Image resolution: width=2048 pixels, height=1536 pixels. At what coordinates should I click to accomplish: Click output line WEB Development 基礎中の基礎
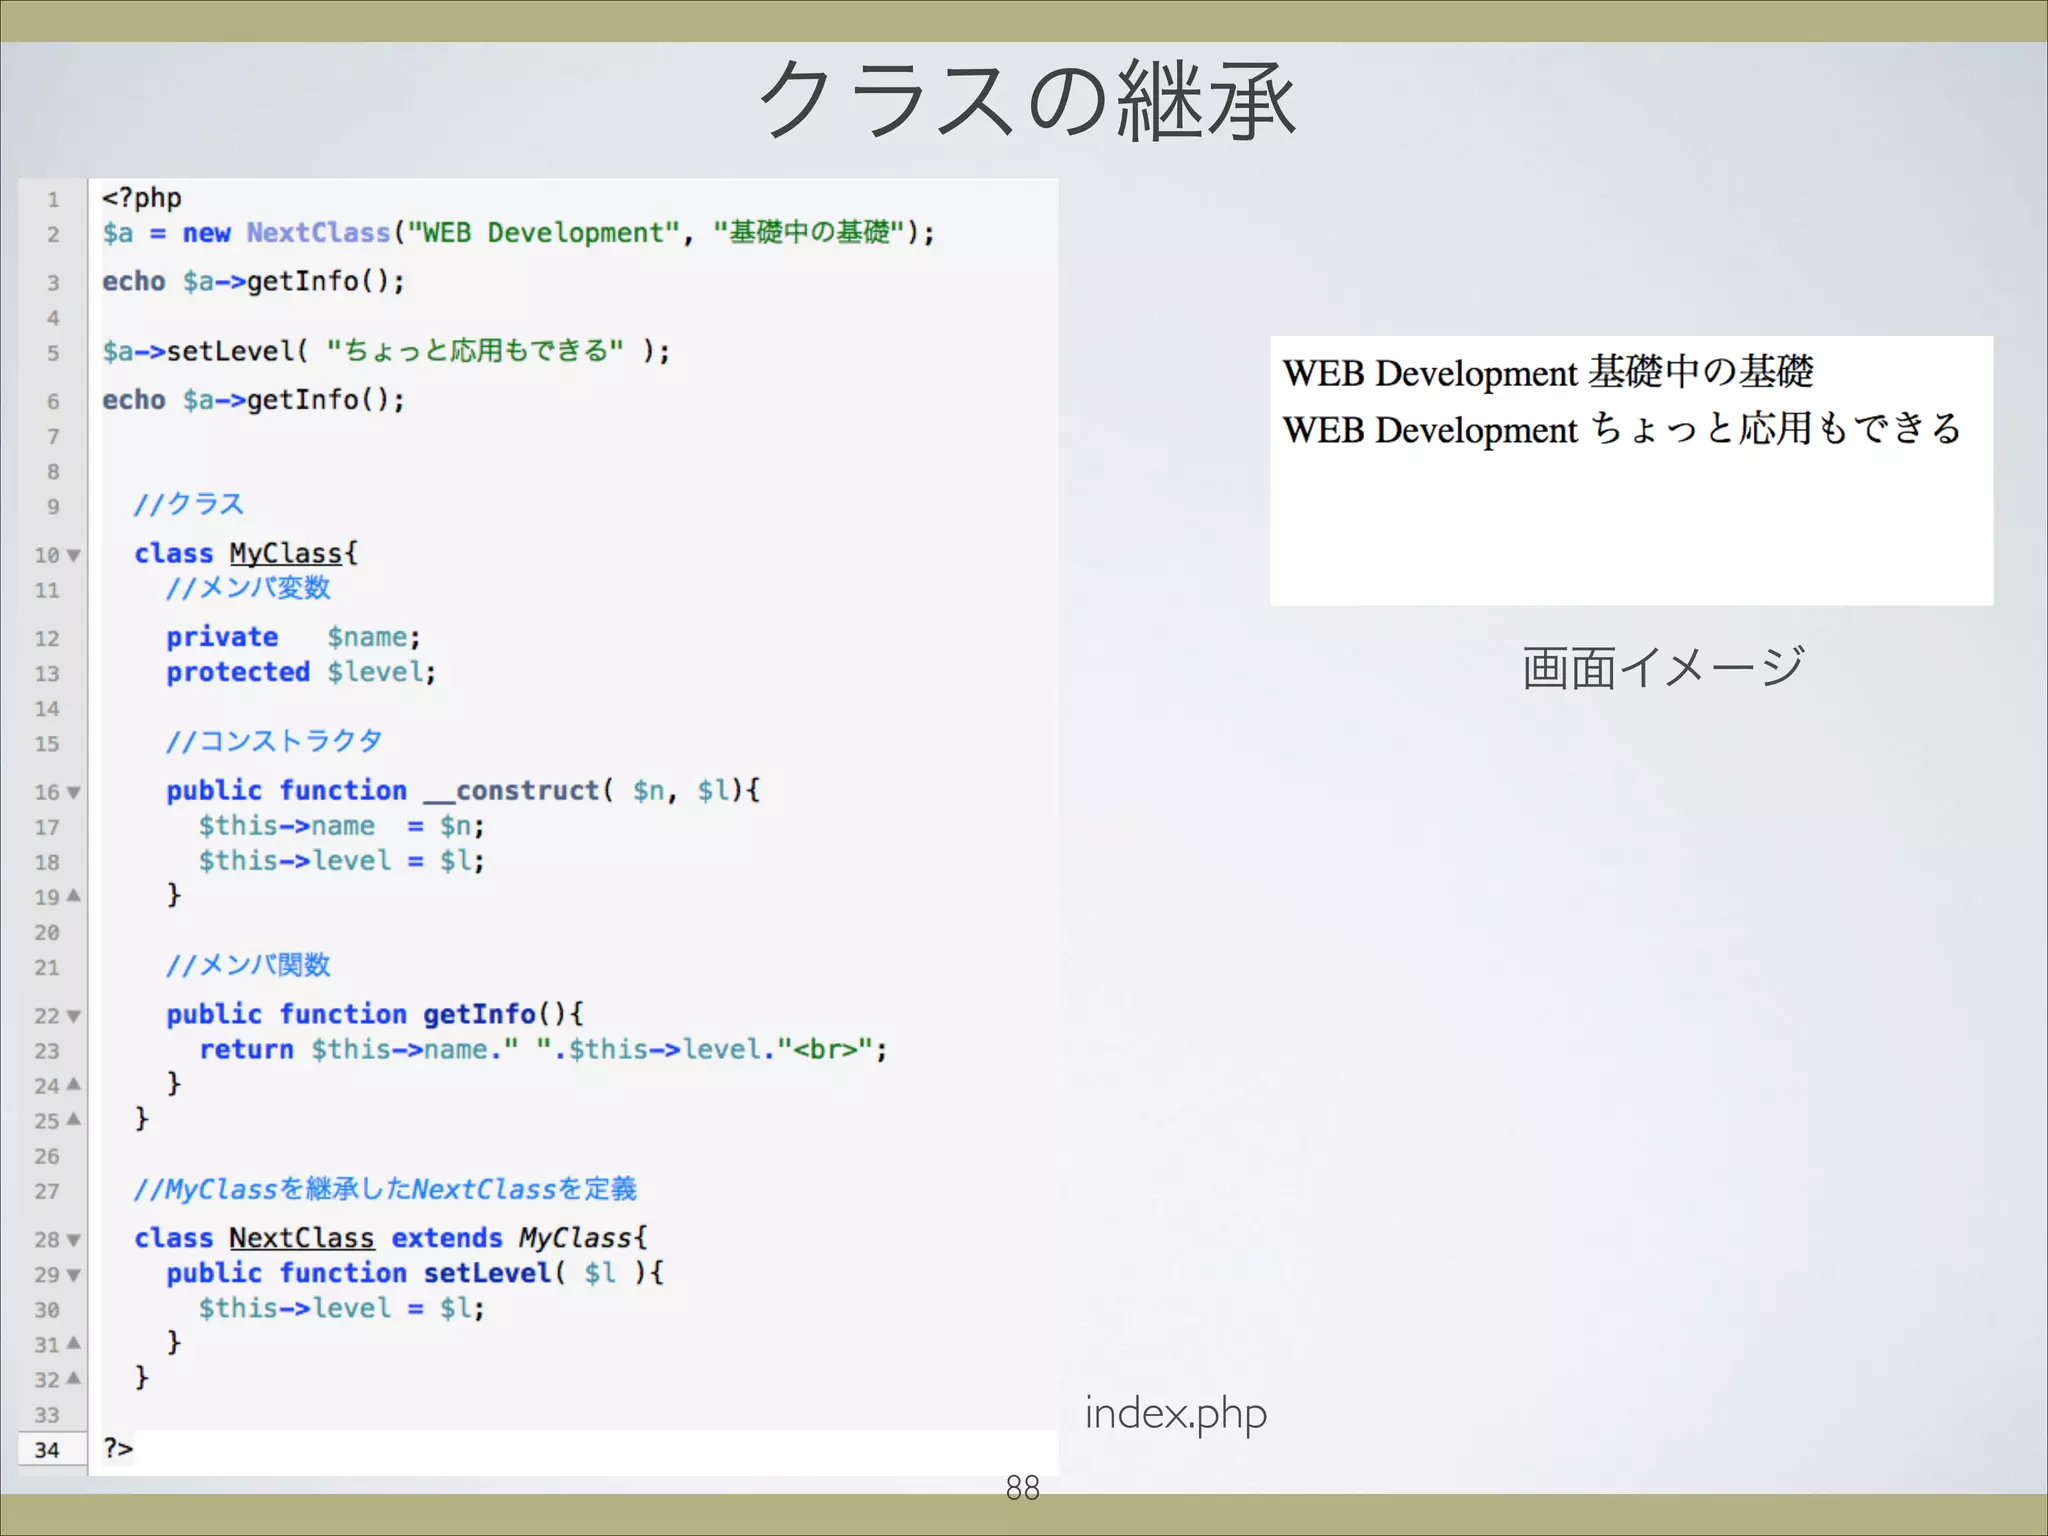click(x=1548, y=372)
